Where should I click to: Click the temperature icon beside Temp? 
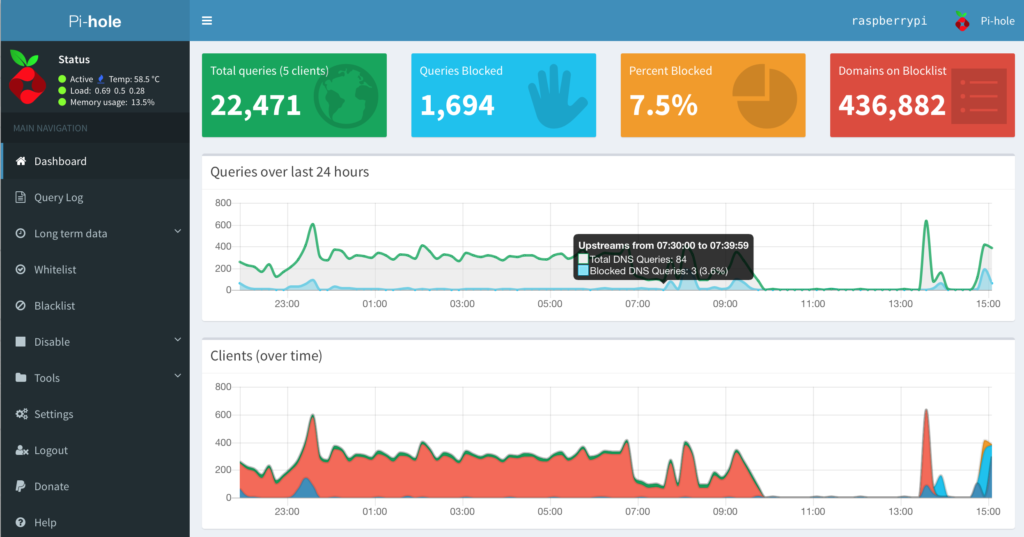tap(101, 79)
